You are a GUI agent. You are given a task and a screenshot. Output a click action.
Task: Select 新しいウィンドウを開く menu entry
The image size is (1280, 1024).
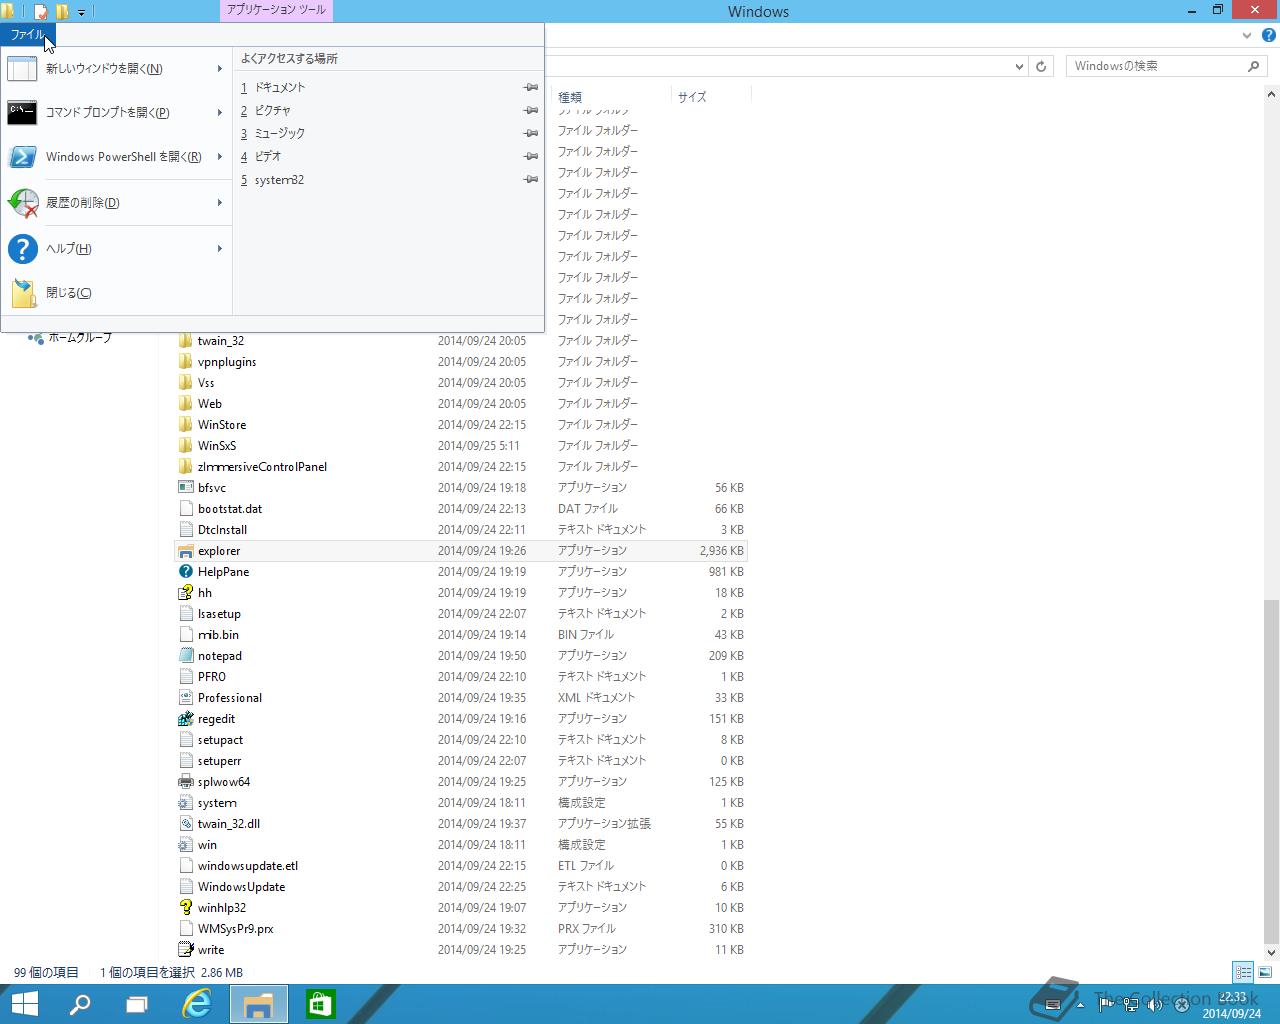[116, 69]
